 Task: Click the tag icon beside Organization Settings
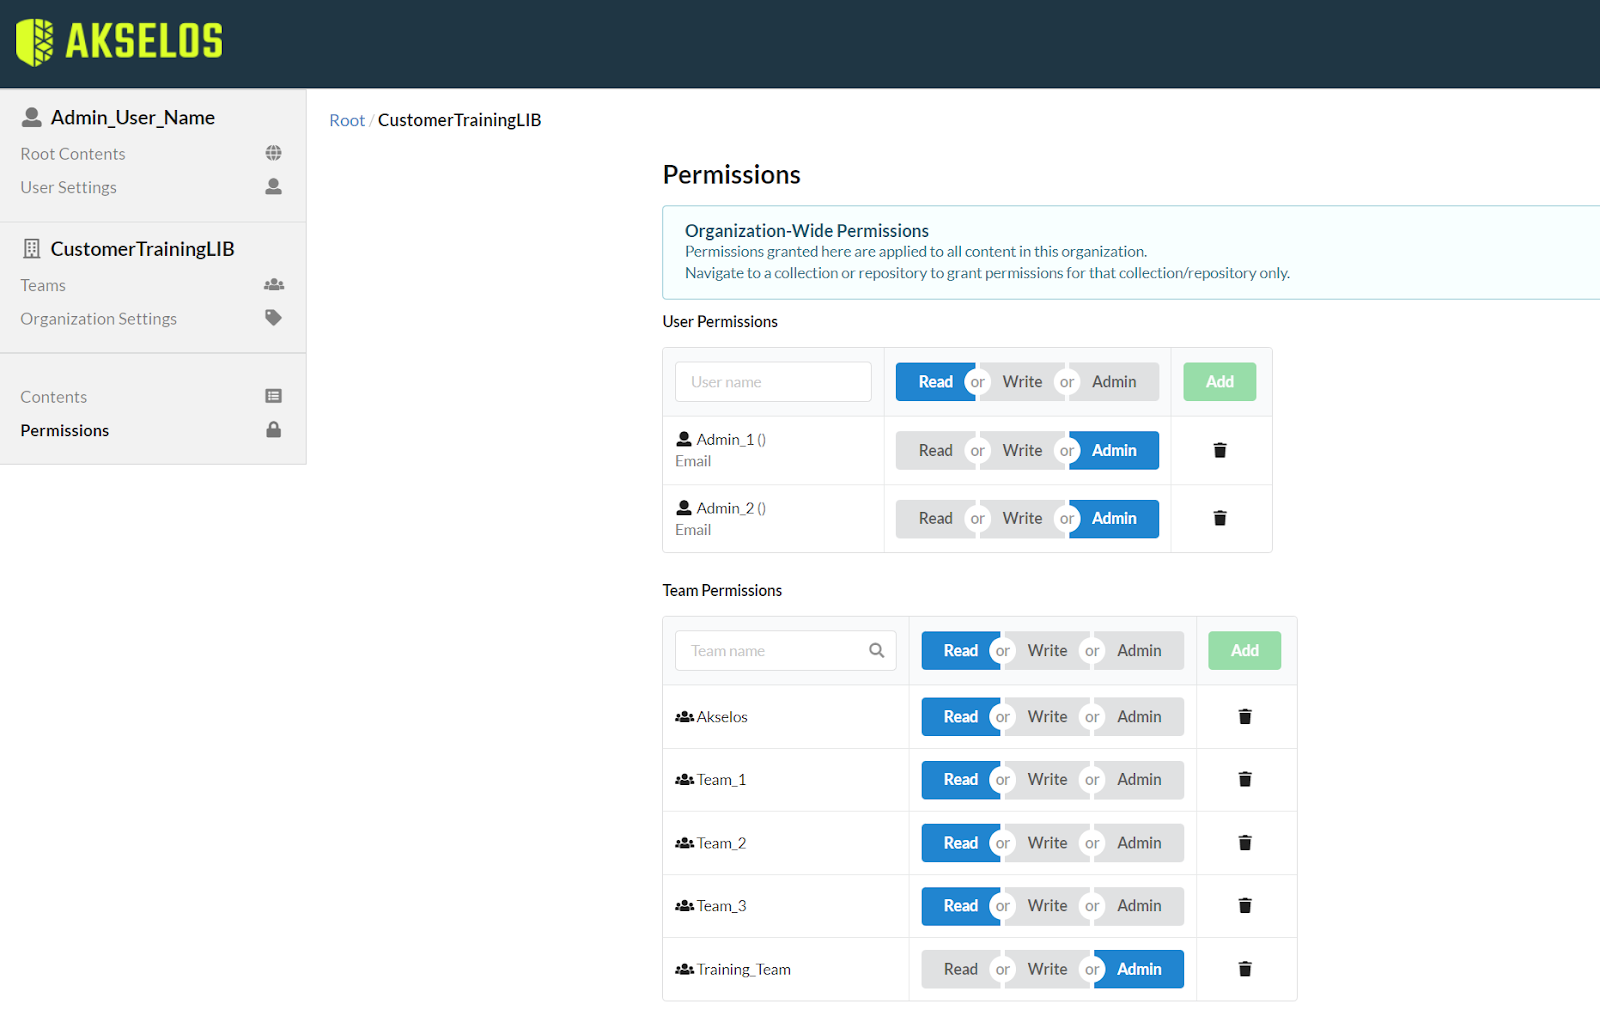click(x=273, y=318)
